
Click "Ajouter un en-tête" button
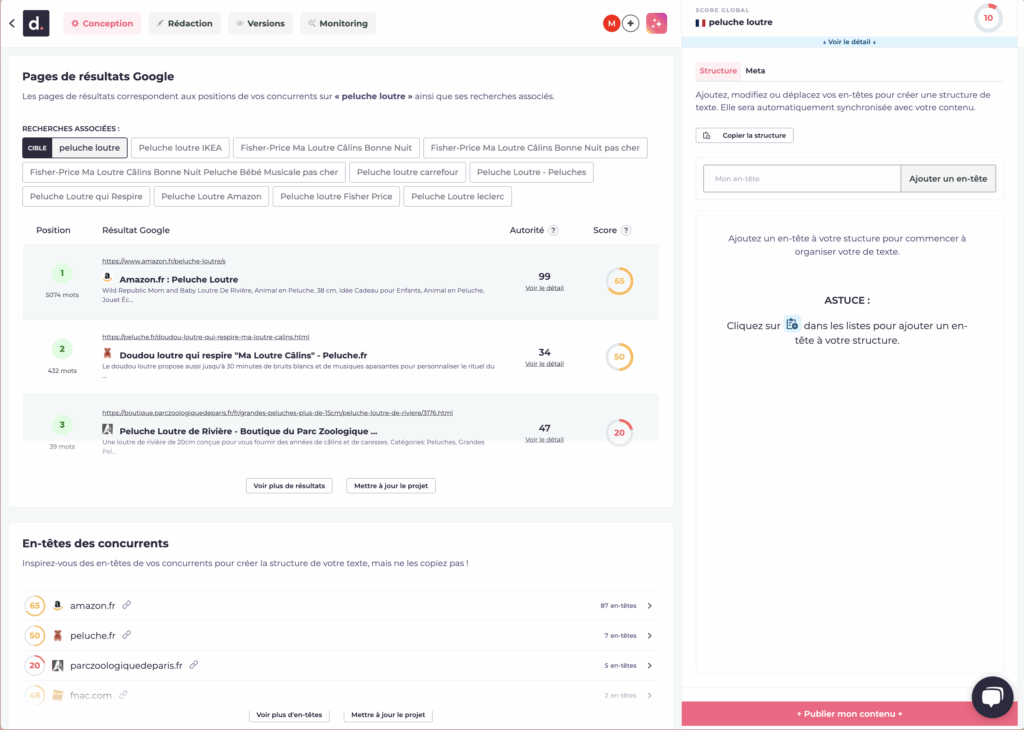click(x=948, y=178)
